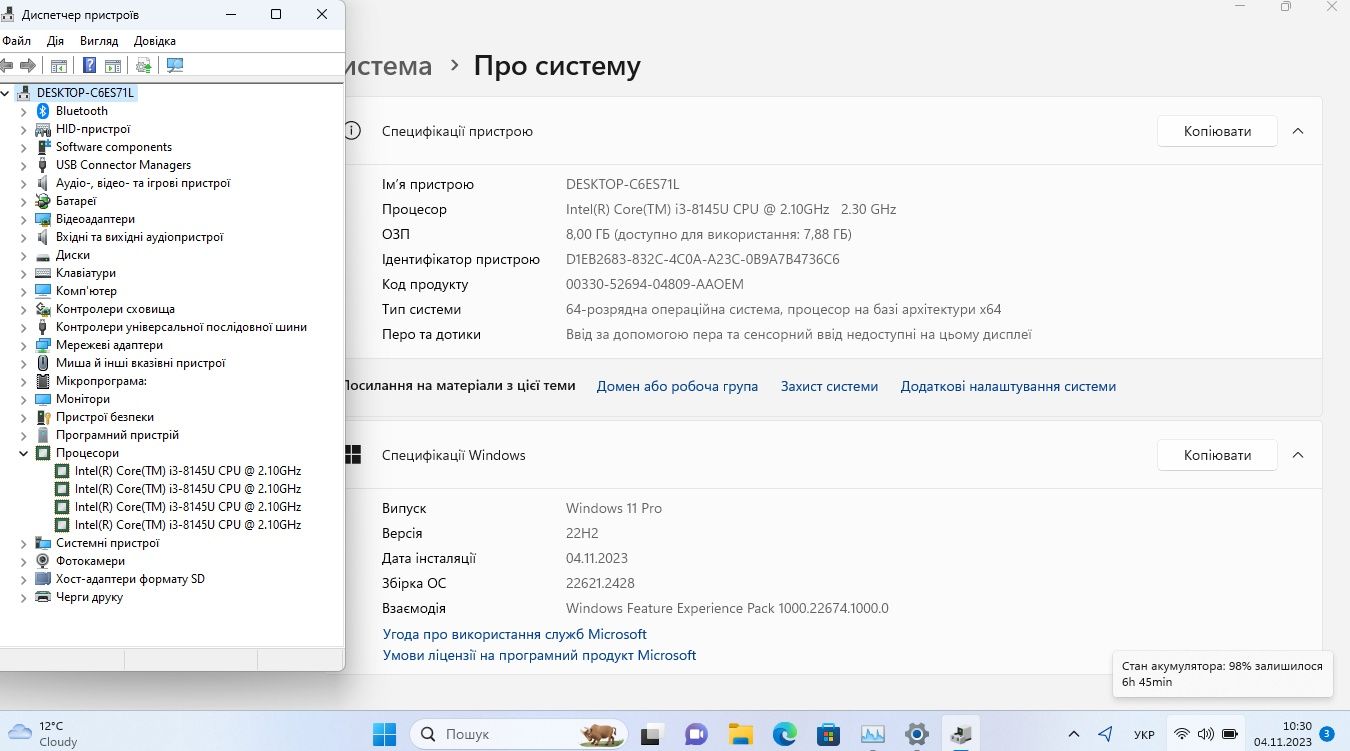Open Task View from taskbar

[x=650, y=735]
